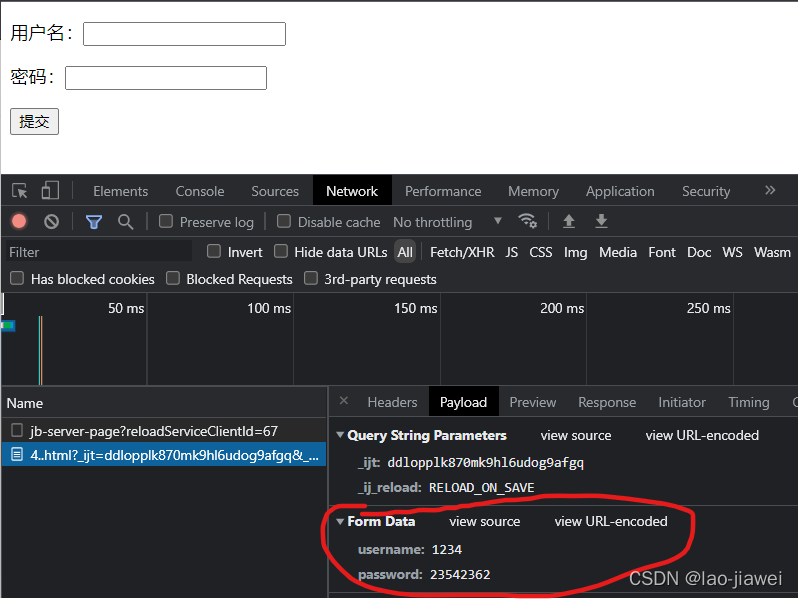Open network conditions wifi gear icon
The height and width of the screenshot is (599, 798).
coord(527,221)
